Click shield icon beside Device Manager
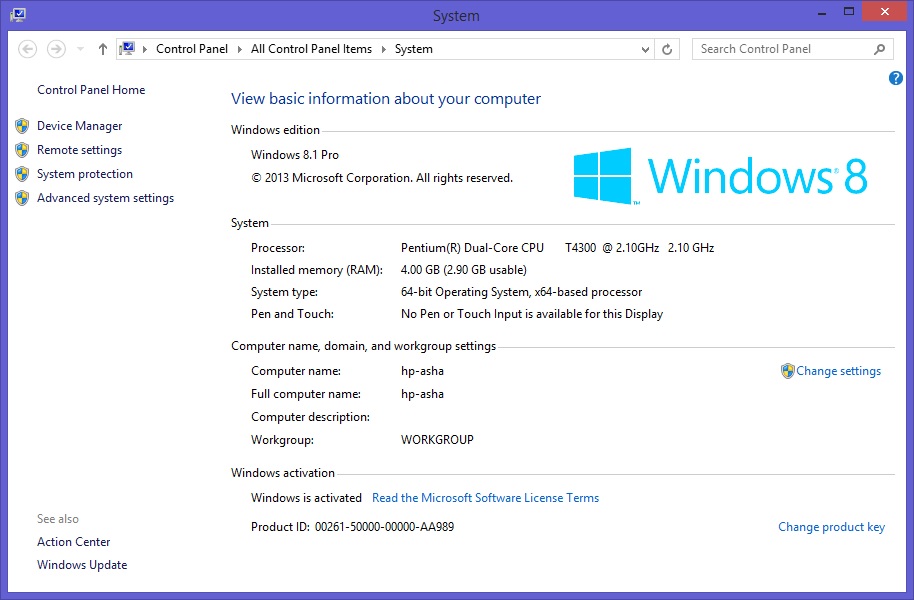 coord(22,126)
